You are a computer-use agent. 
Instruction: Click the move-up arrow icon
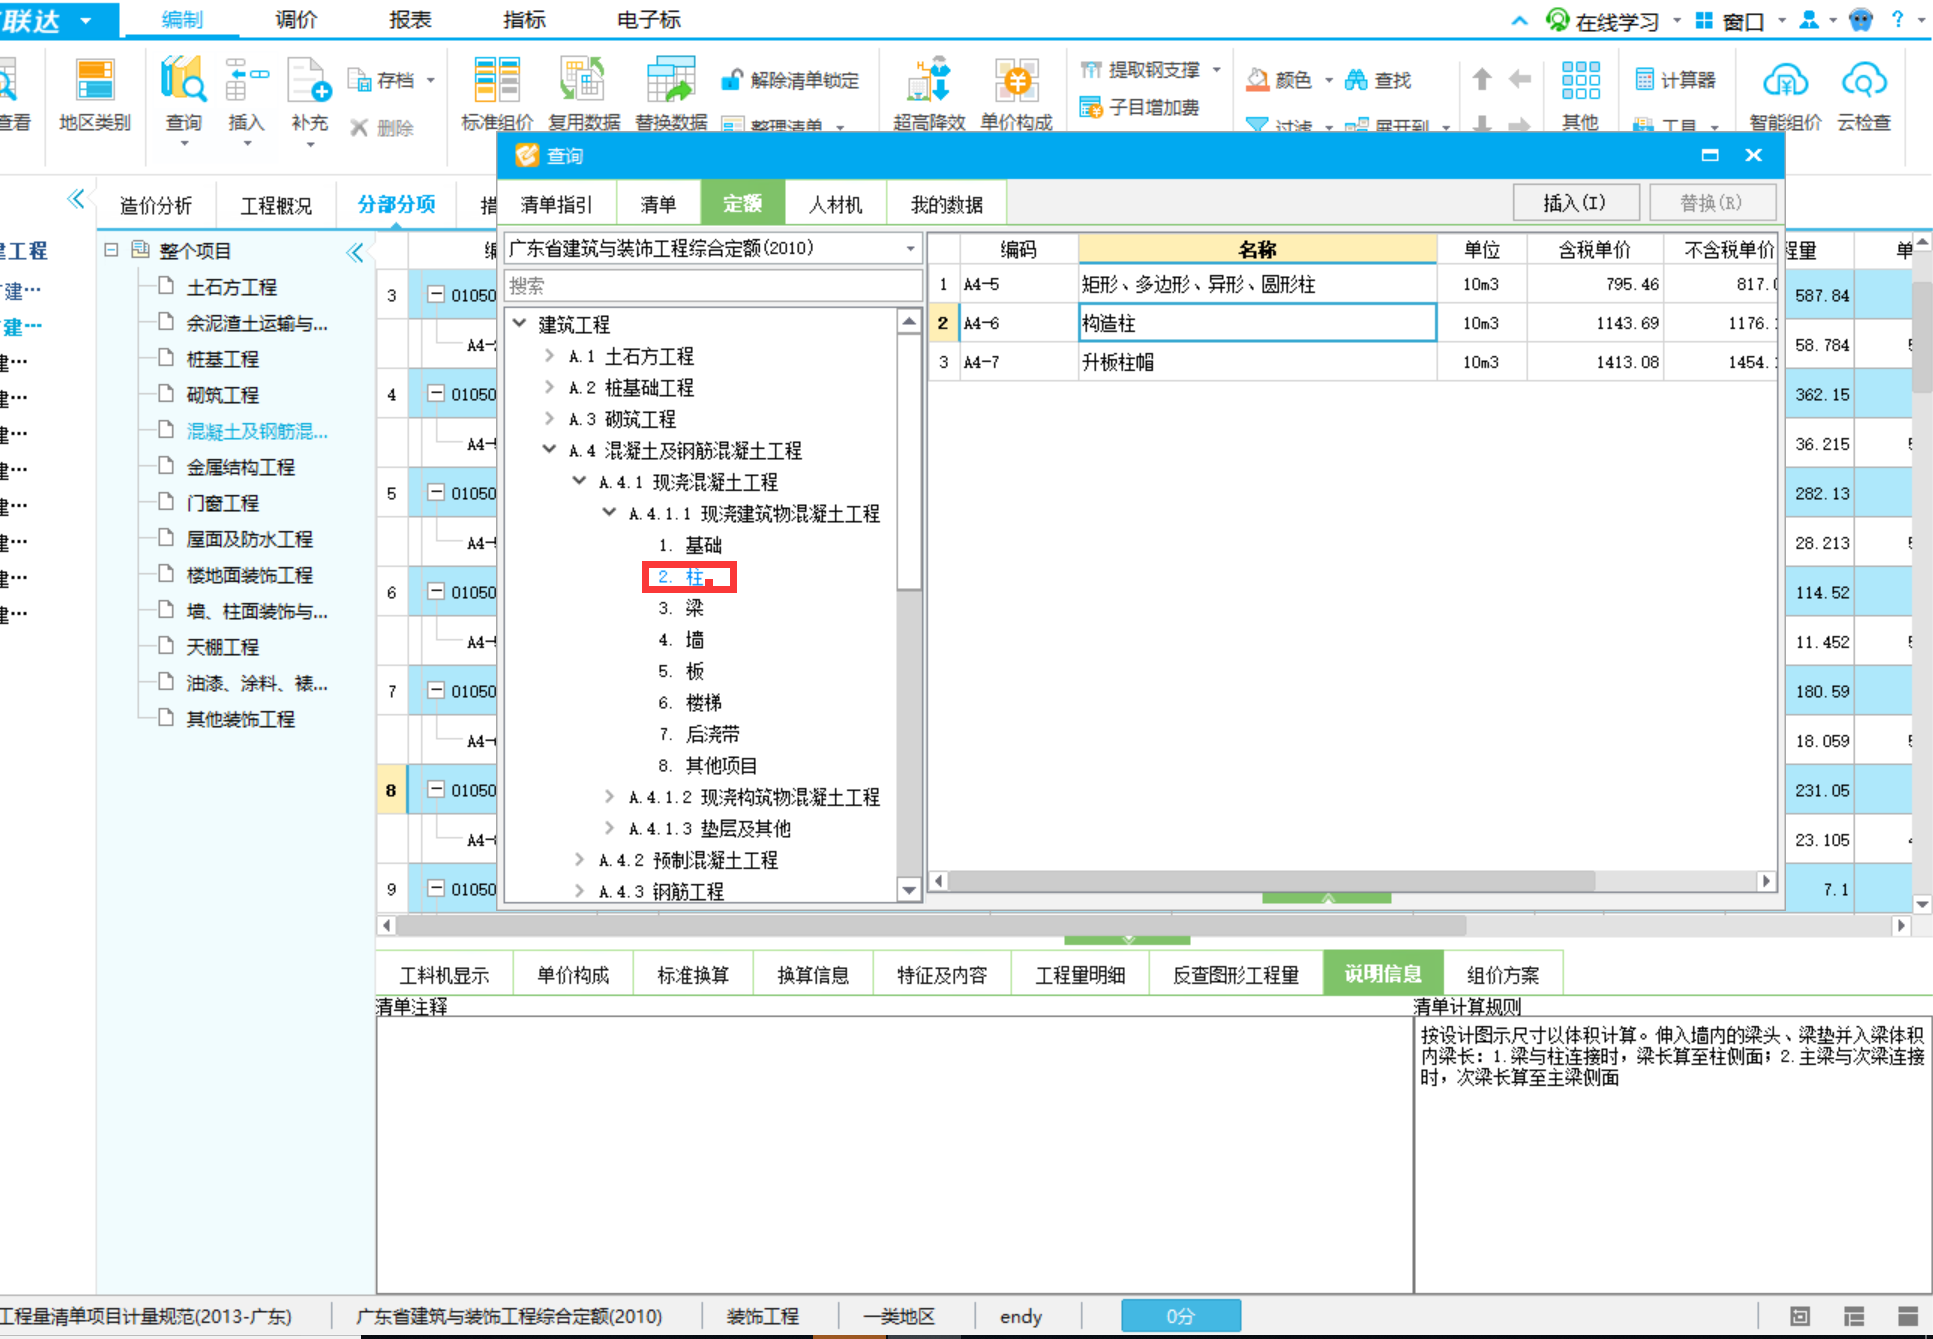pyautogui.click(x=1482, y=79)
